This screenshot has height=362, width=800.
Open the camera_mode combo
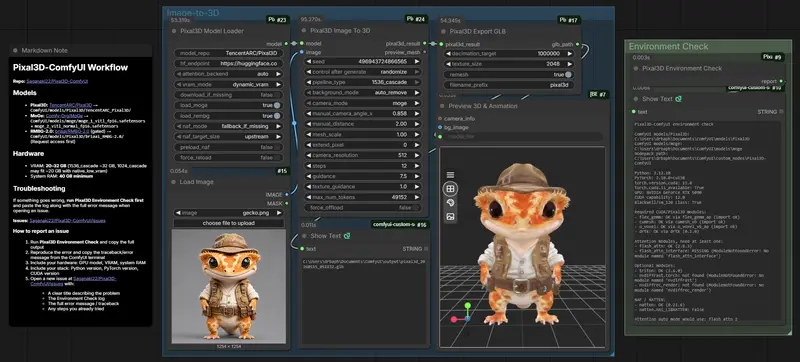coord(363,103)
